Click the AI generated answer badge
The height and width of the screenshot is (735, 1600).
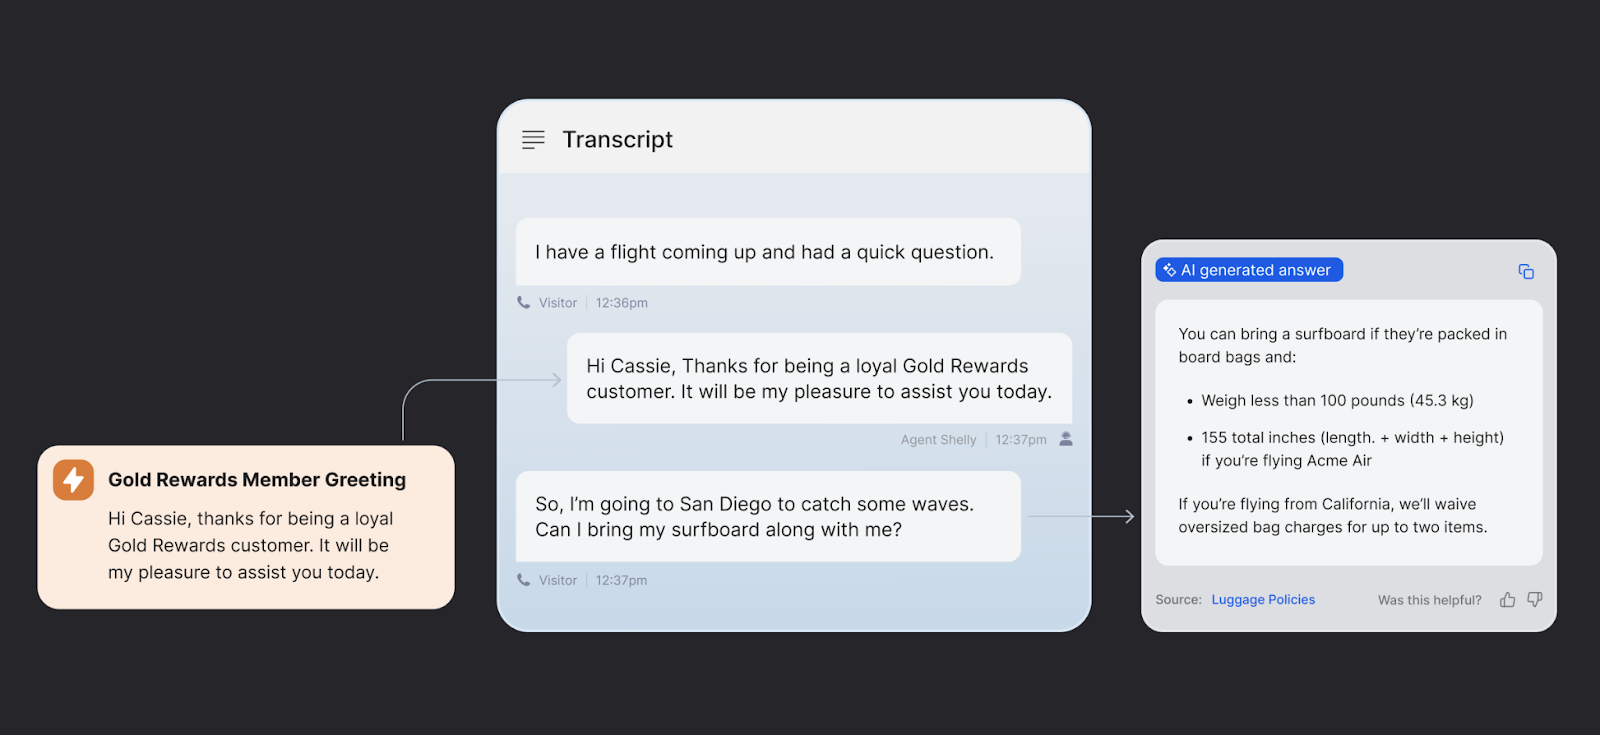pyautogui.click(x=1249, y=270)
